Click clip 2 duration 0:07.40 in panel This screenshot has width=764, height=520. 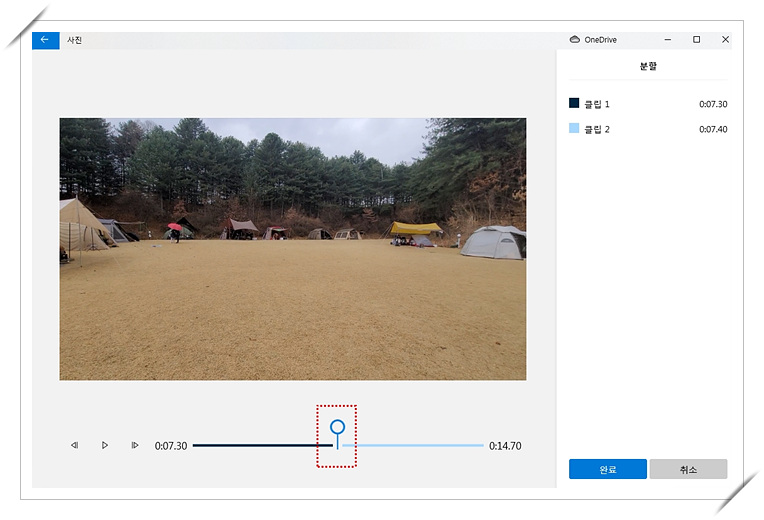coord(713,130)
